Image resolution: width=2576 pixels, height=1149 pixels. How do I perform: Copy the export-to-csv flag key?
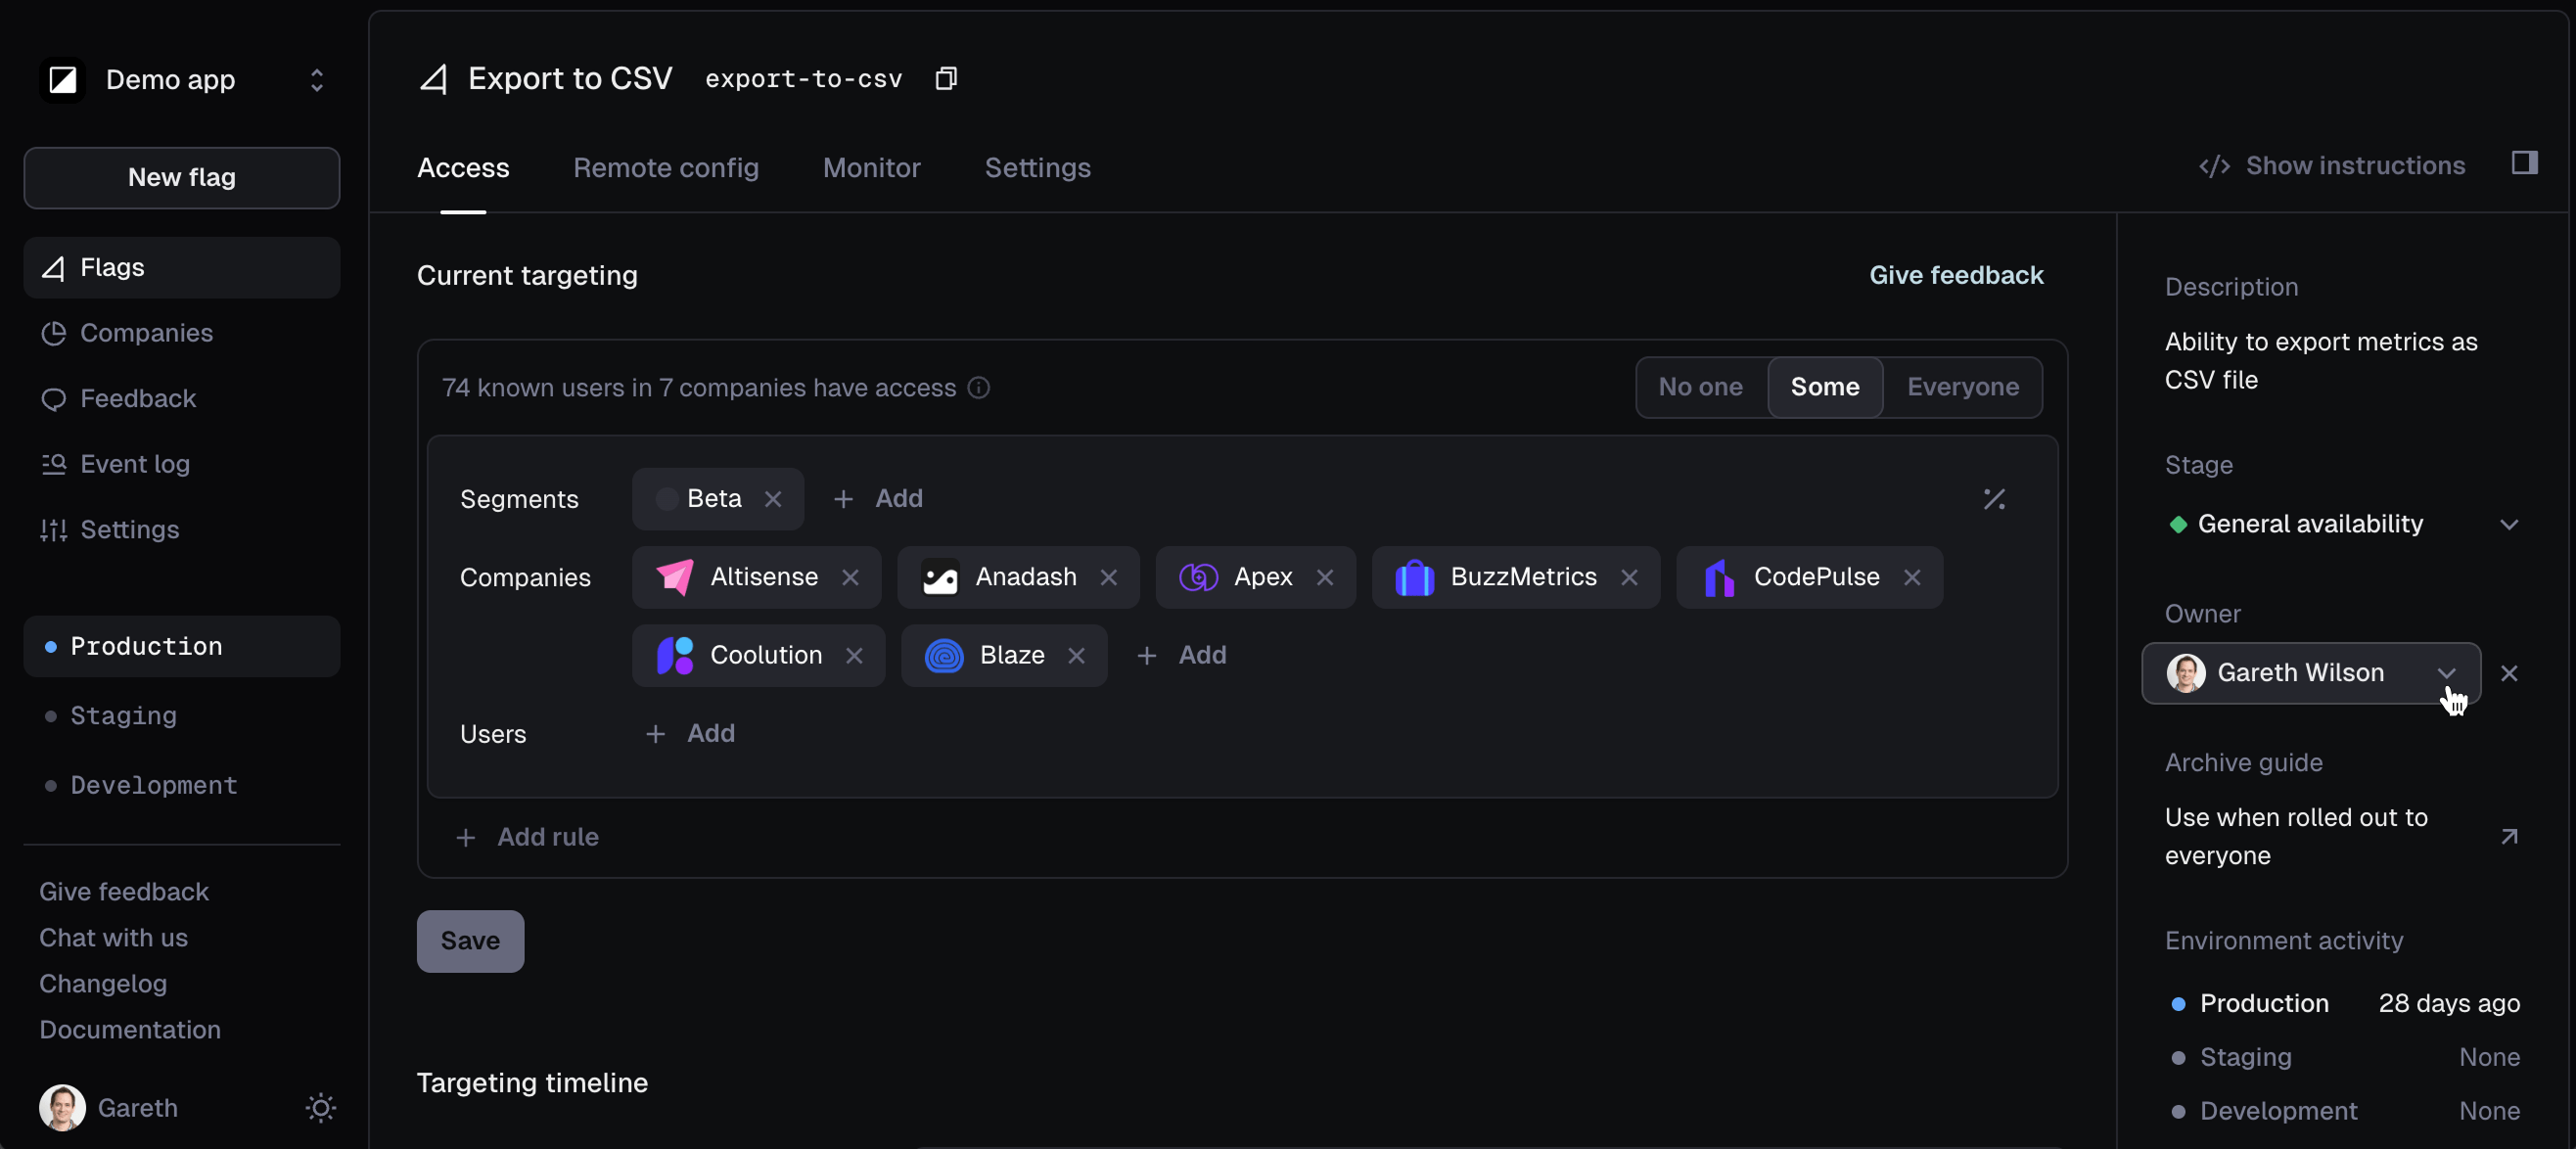coord(945,78)
